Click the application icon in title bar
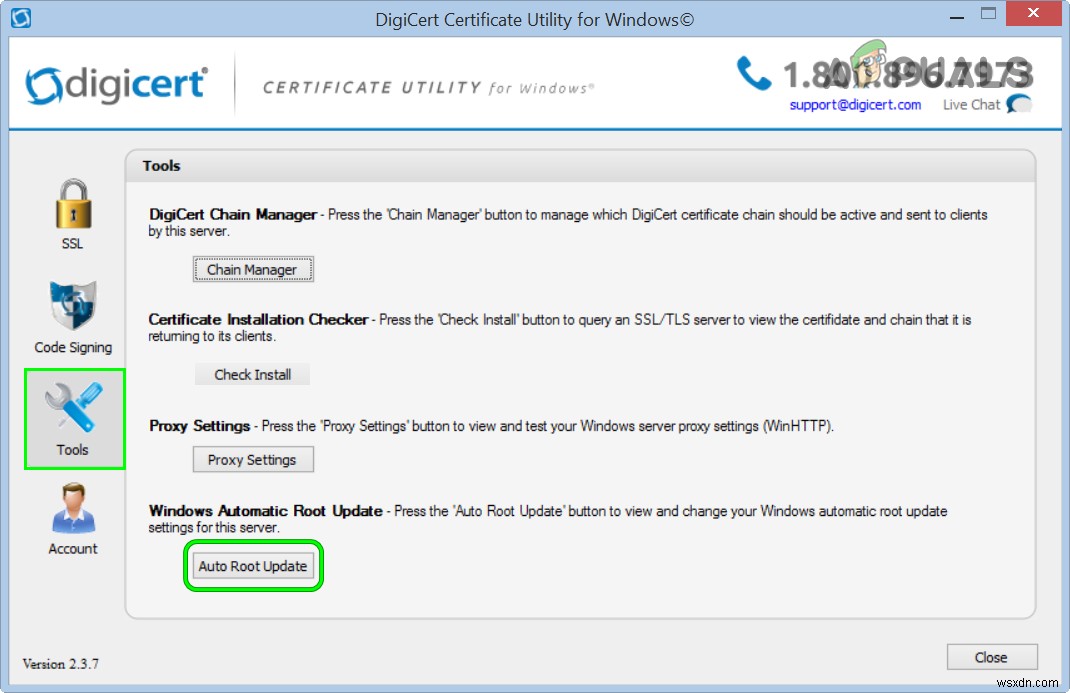The image size is (1070, 693). pos(20,18)
